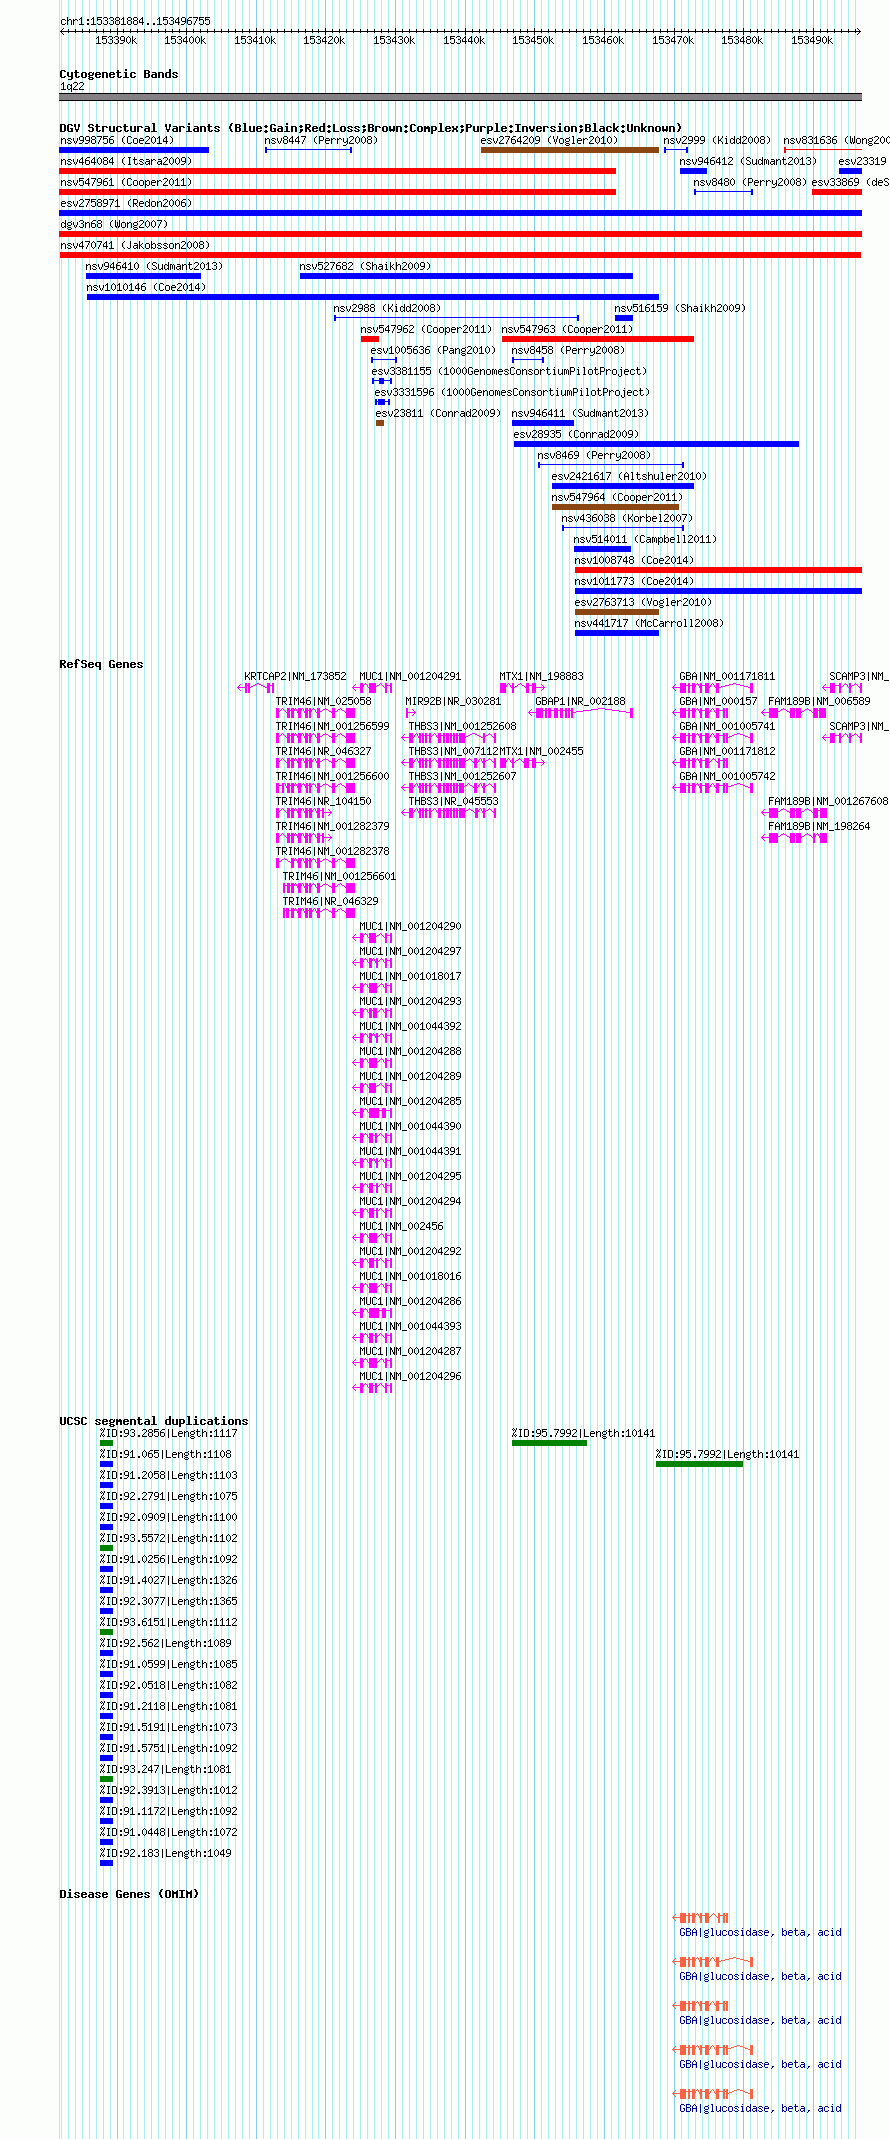Click the MUC1|NM_001018017 transcript glyph

point(372,988)
